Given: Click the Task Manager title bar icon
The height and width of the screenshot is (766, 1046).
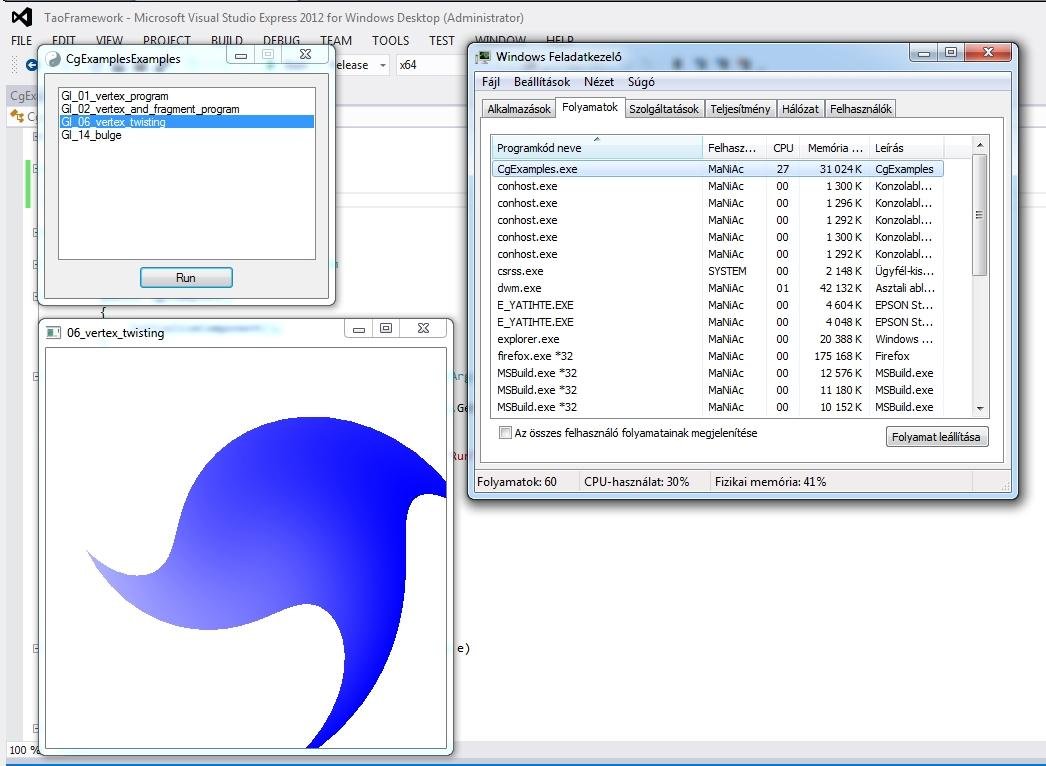Looking at the screenshot, I should [483, 57].
